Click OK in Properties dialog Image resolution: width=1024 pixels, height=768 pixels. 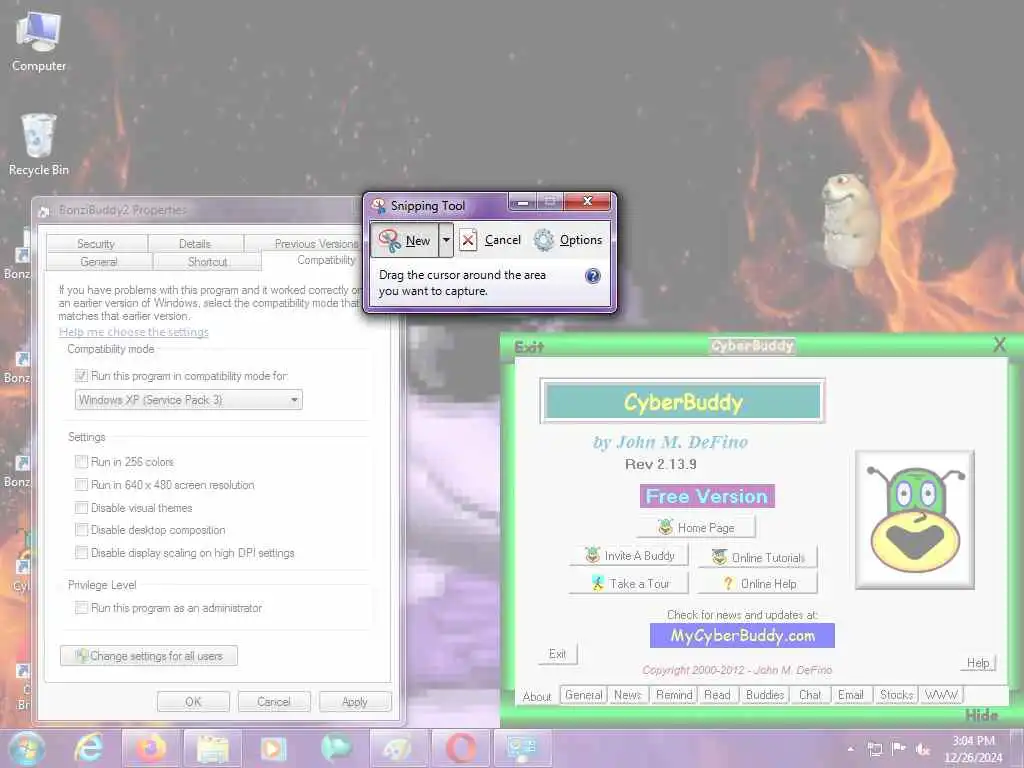[193, 702]
